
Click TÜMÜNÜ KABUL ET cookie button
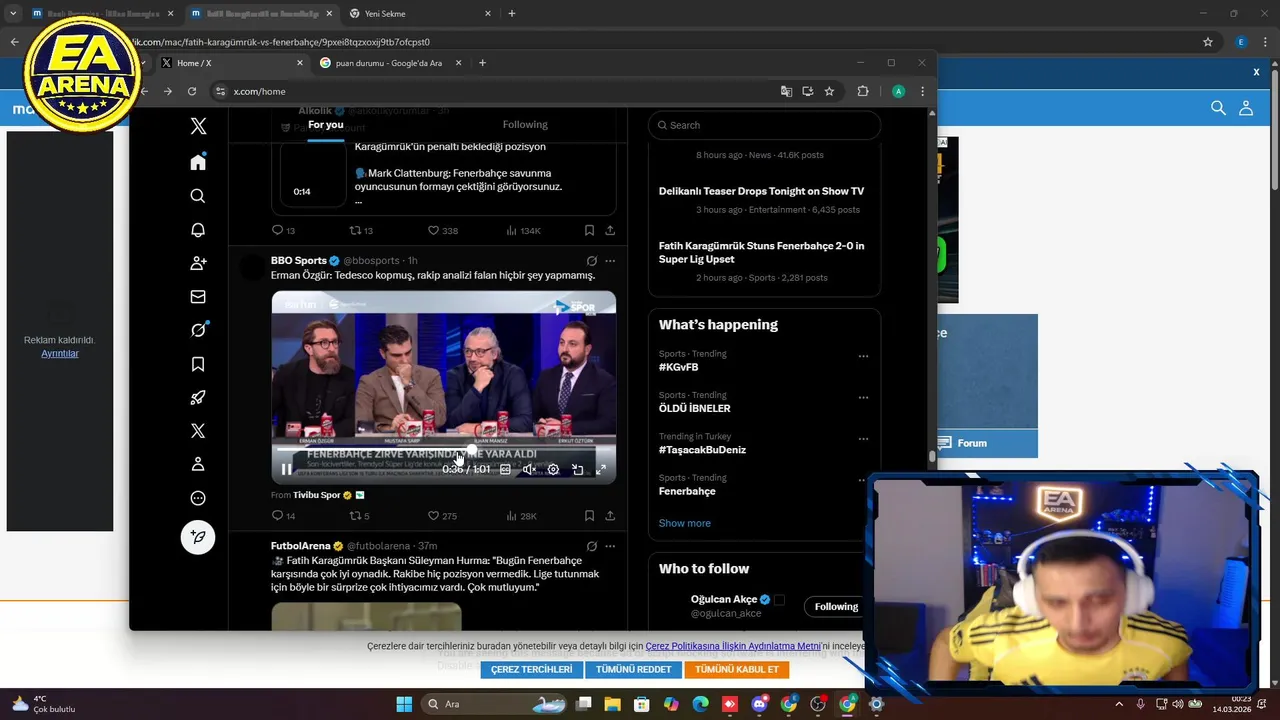pyautogui.click(x=737, y=670)
